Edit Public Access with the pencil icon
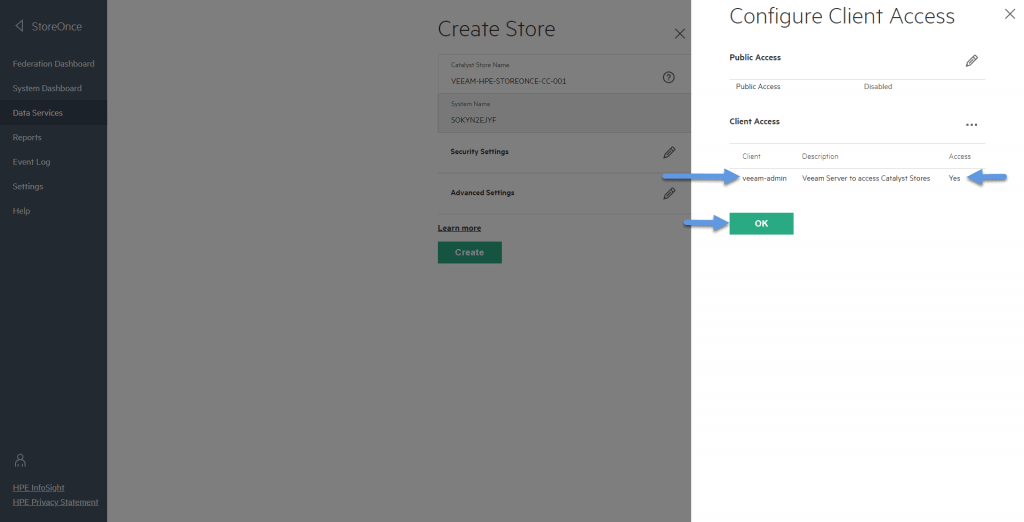The width and height of the screenshot is (1024, 522). (x=971, y=61)
